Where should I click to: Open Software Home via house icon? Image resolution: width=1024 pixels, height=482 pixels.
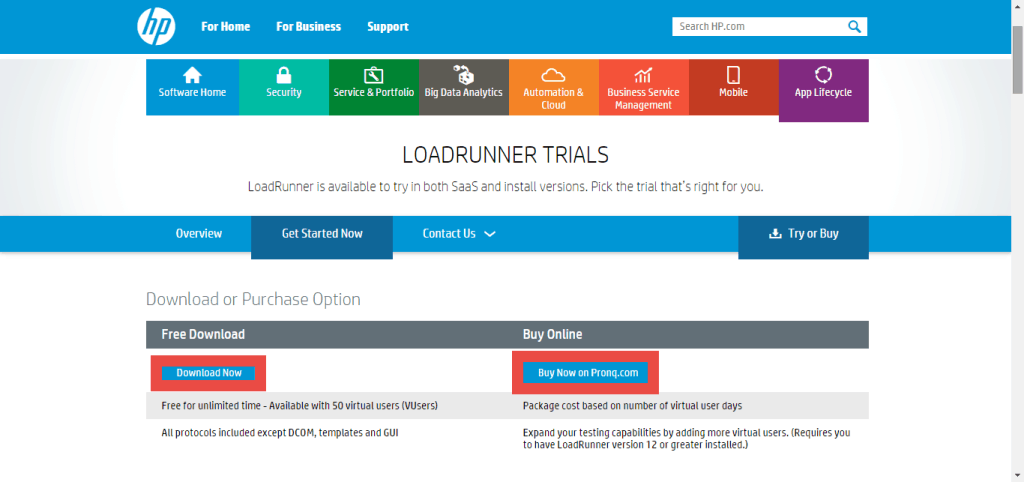[x=192, y=74]
